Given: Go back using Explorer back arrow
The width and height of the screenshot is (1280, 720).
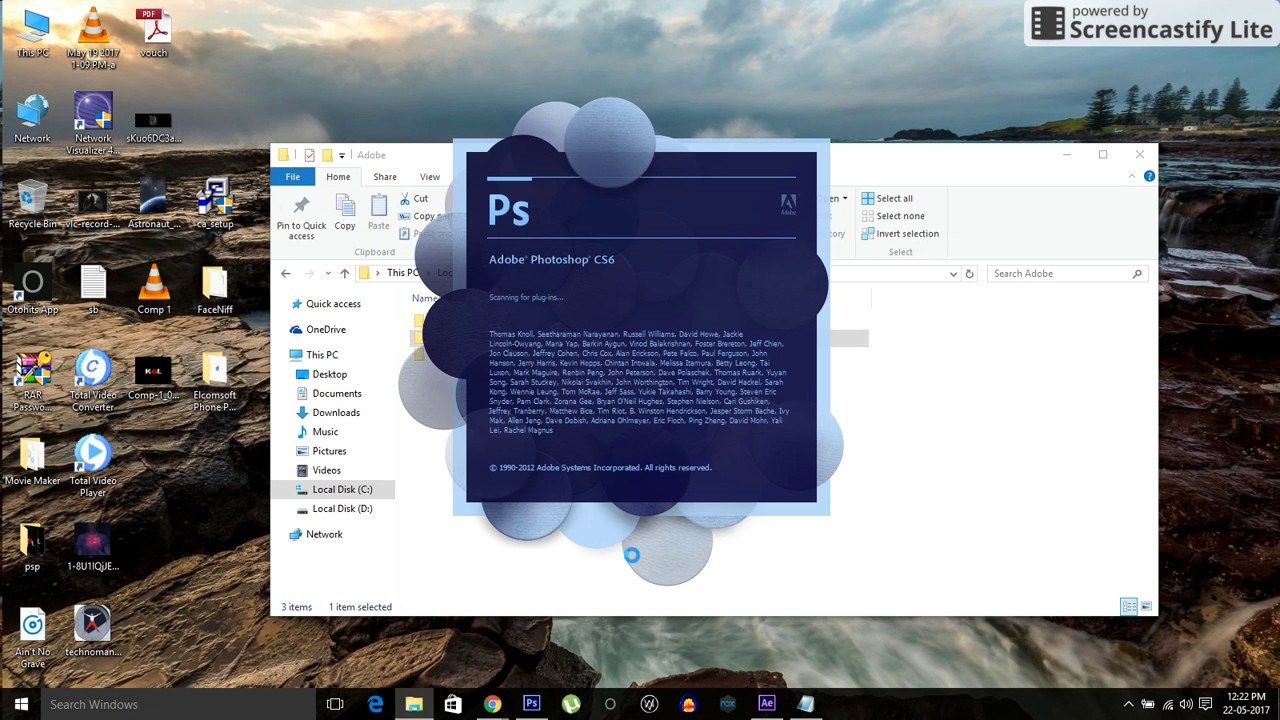Looking at the screenshot, I should pyautogui.click(x=286, y=273).
